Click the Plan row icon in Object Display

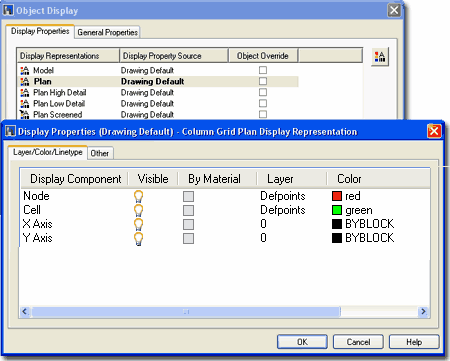tap(25, 81)
